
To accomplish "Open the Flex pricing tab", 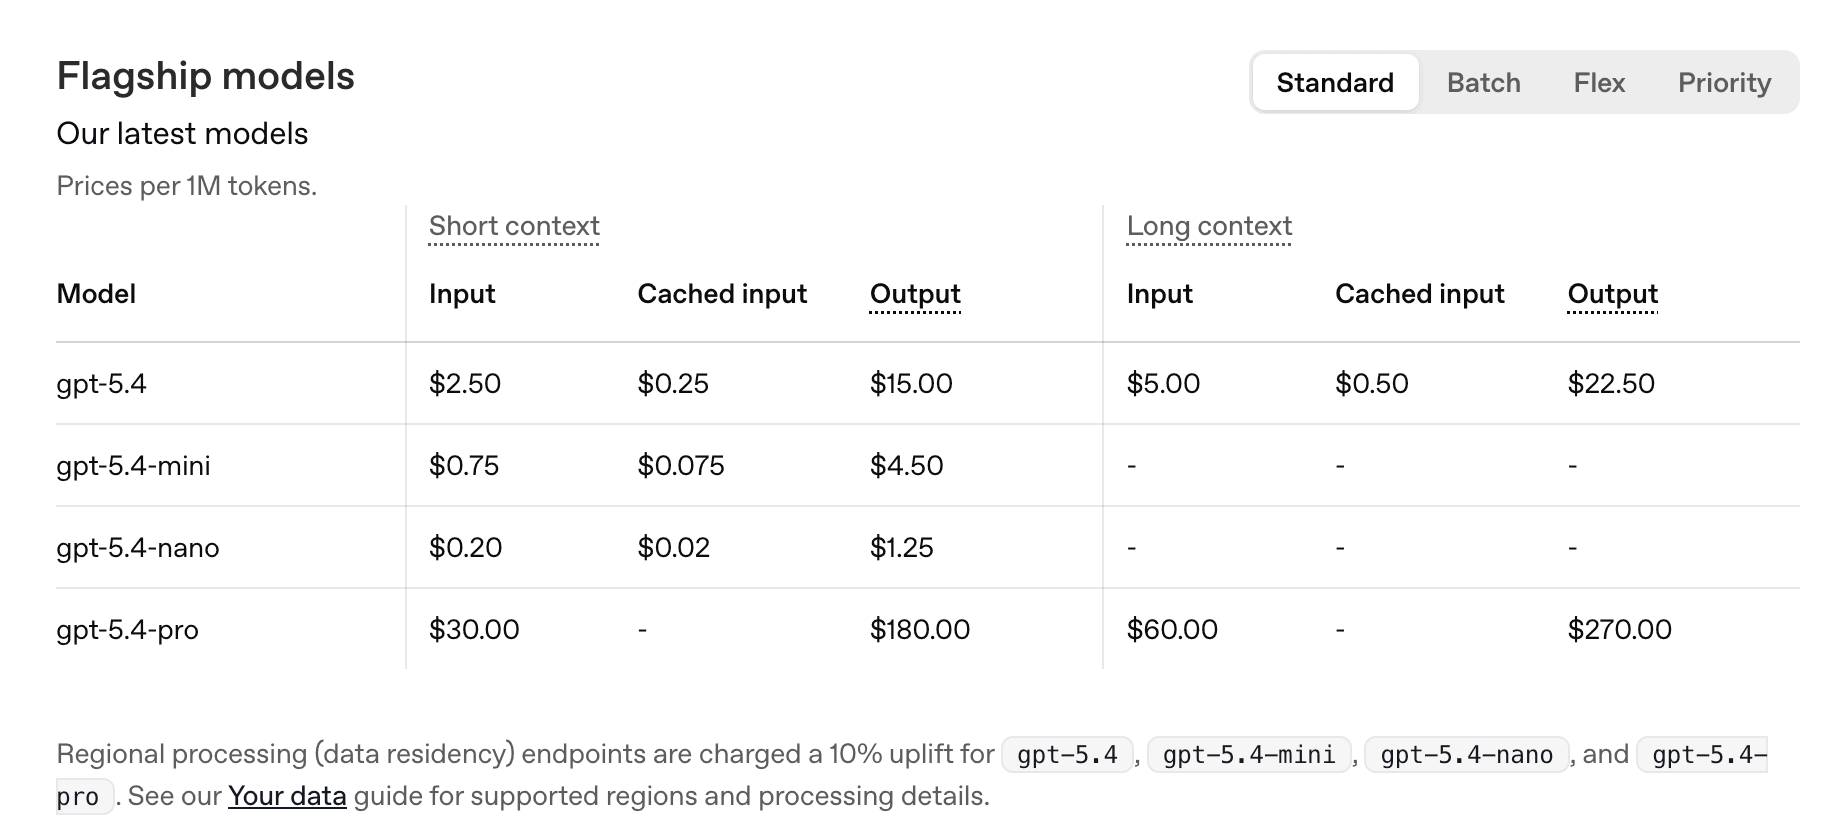I will (1598, 83).
